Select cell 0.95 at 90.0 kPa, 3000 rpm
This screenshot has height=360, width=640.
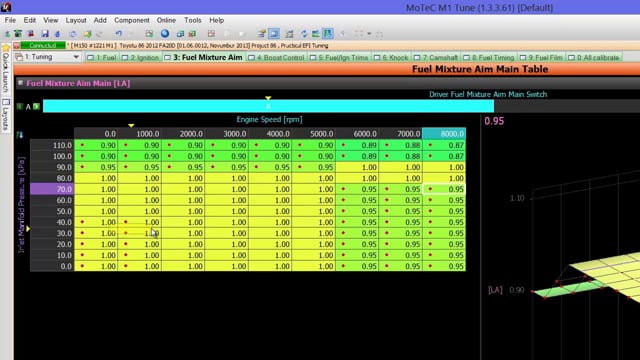227,167
